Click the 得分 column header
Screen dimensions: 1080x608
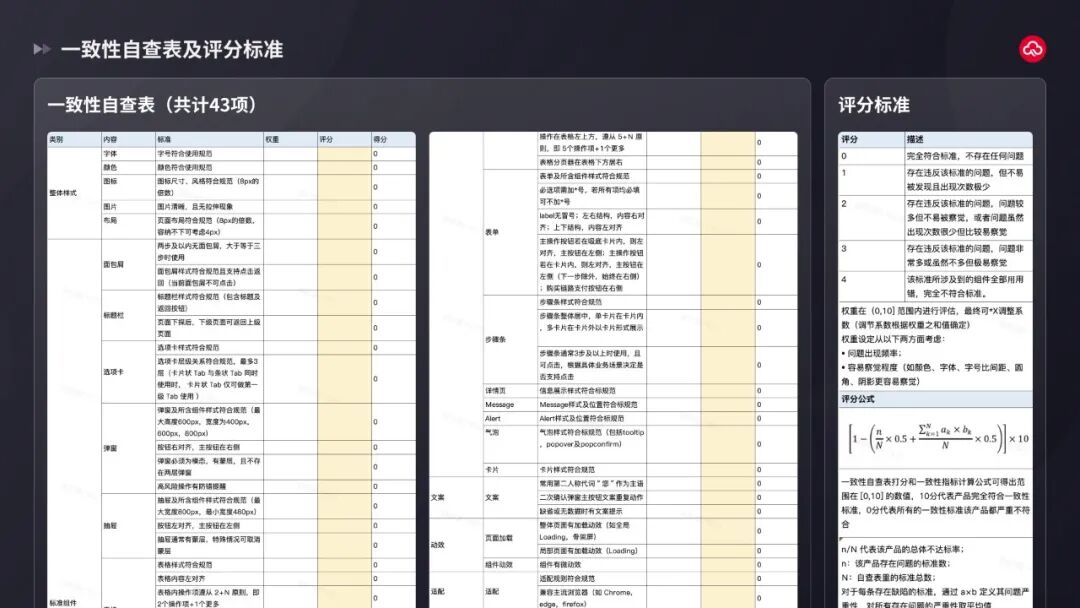(393, 139)
